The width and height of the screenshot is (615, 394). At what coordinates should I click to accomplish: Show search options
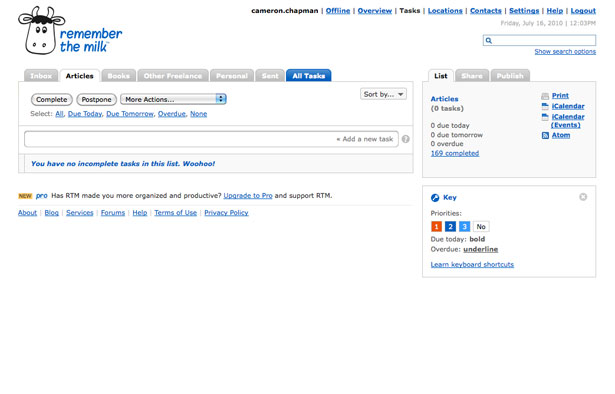[x=565, y=51]
